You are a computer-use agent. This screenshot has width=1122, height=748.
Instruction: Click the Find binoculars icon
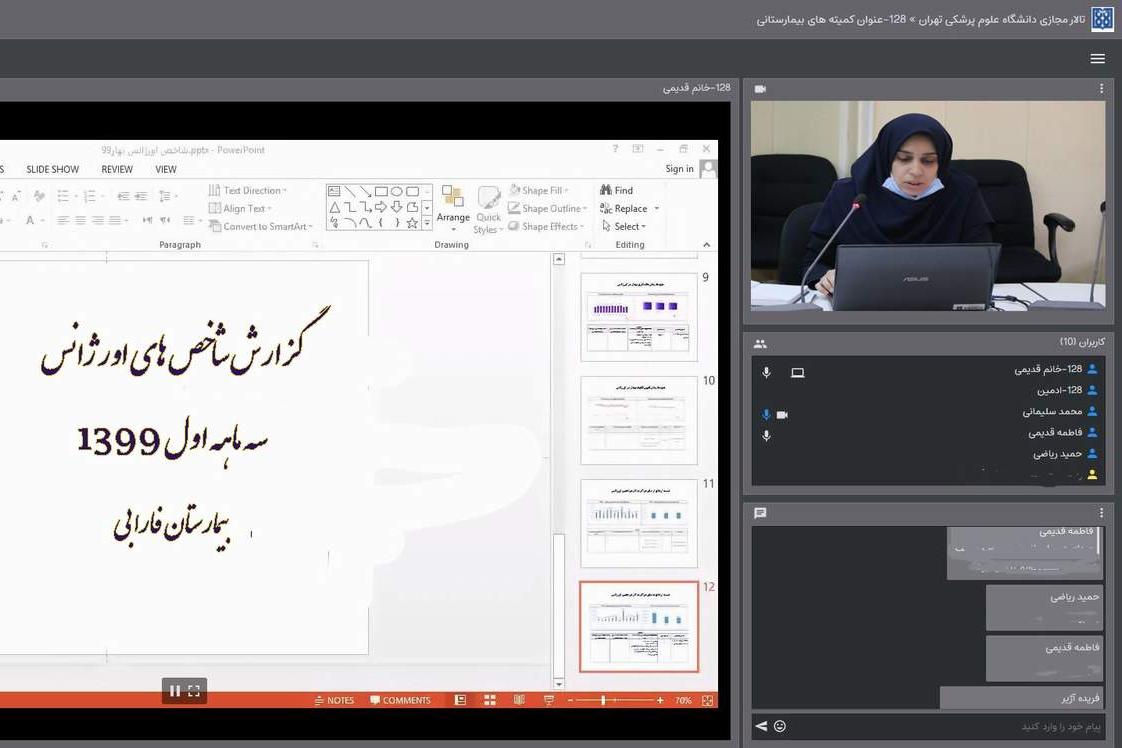coord(606,190)
